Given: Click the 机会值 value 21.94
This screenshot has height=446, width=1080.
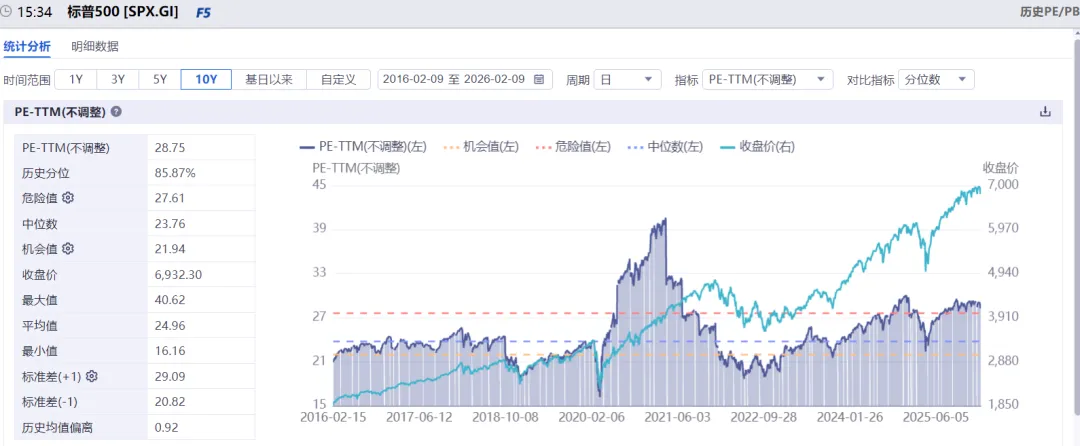Looking at the screenshot, I should (x=170, y=249).
